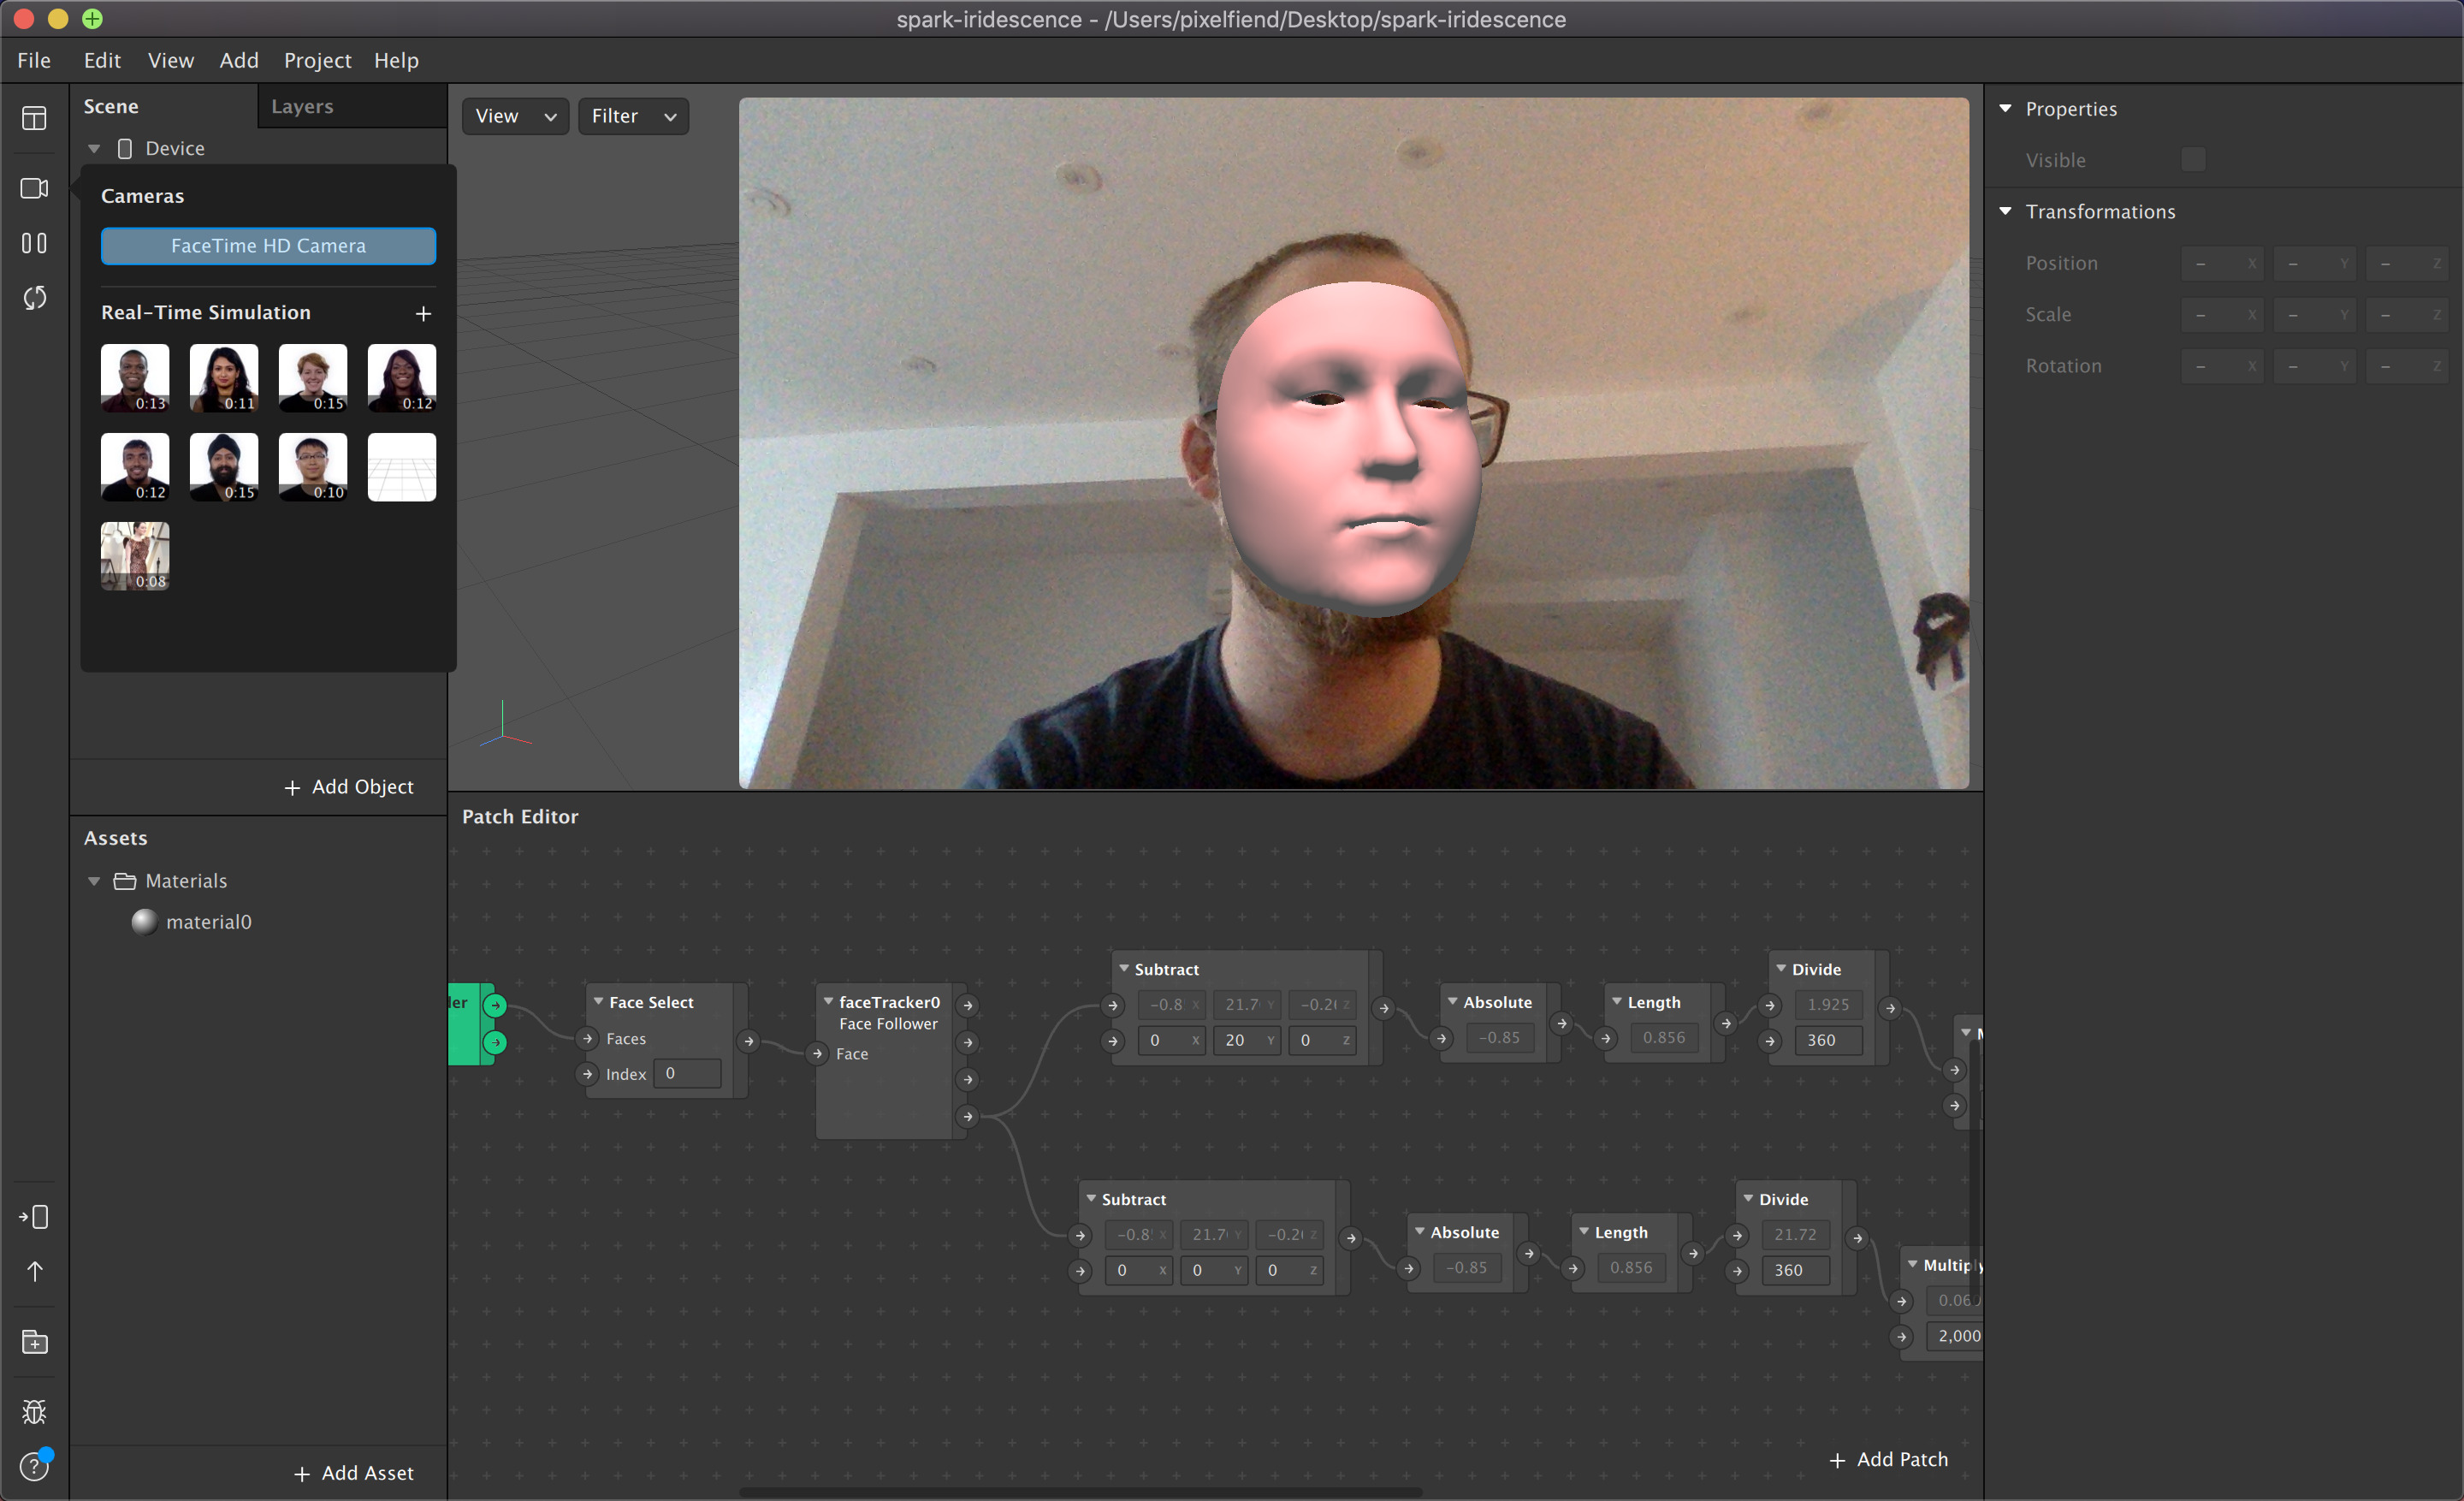2464x1501 pixels.
Task: Click the Add Patch button
Action: click(1888, 1459)
